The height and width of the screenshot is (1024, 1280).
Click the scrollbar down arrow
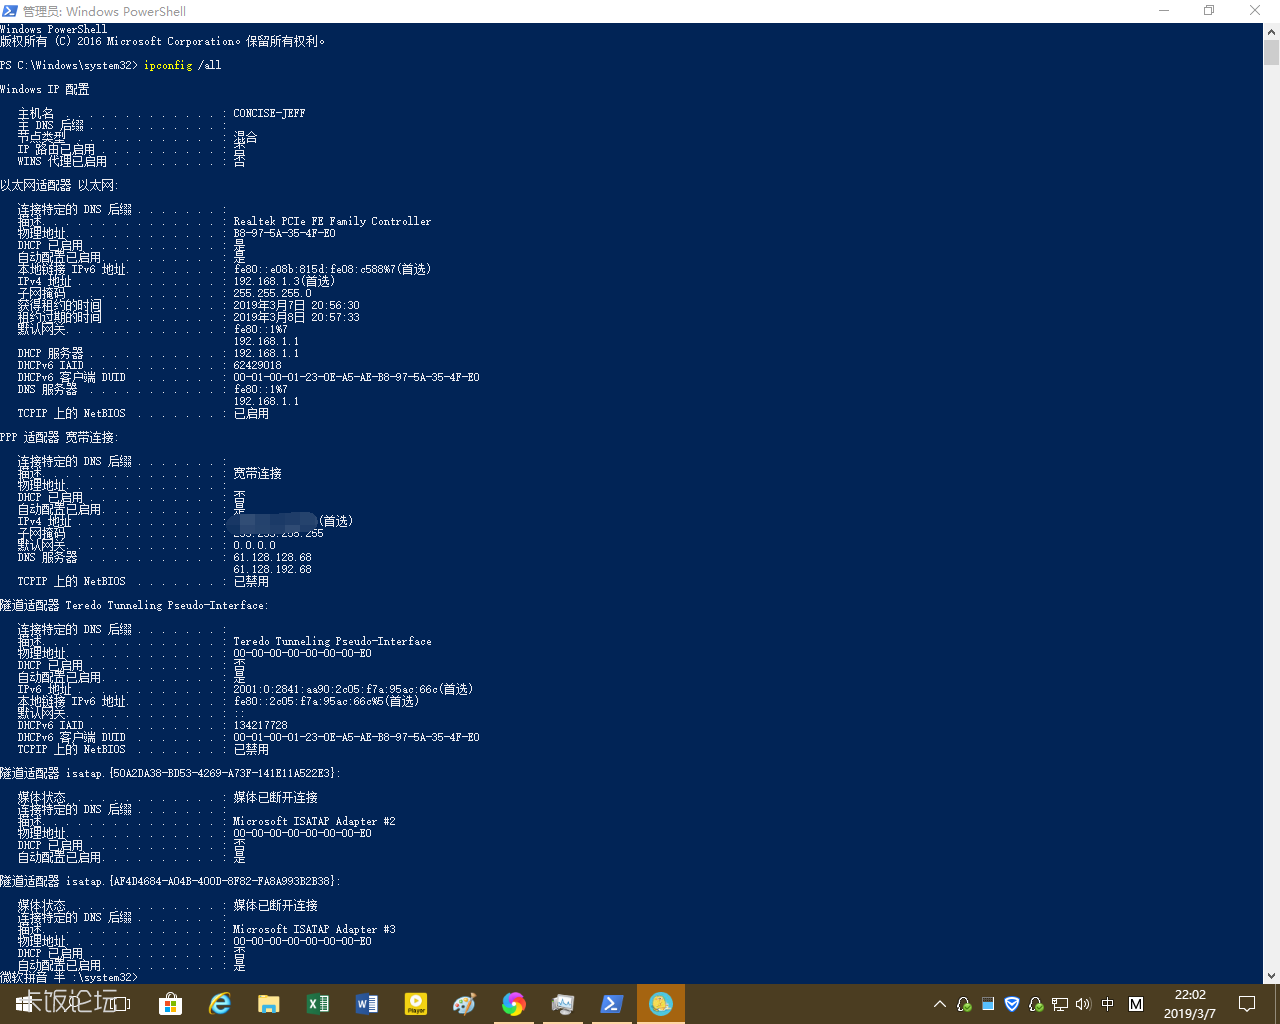click(1271, 976)
